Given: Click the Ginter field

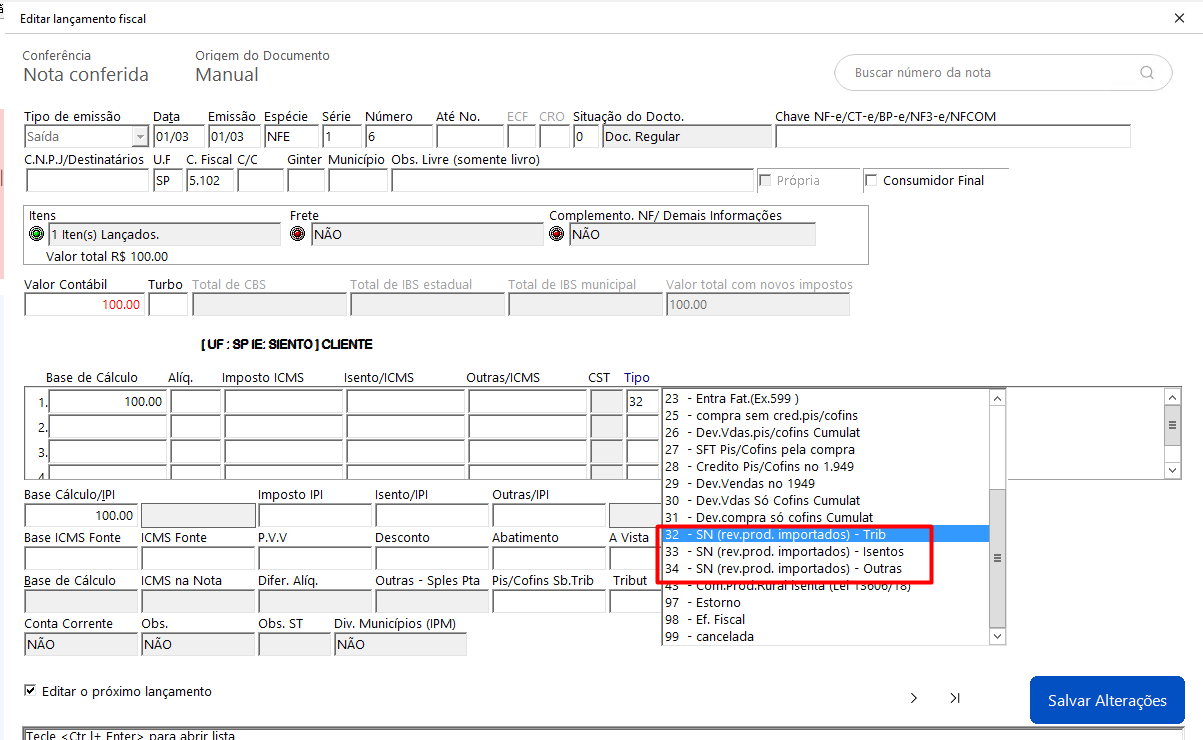Looking at the screenshot, I should tap(306, 180).
